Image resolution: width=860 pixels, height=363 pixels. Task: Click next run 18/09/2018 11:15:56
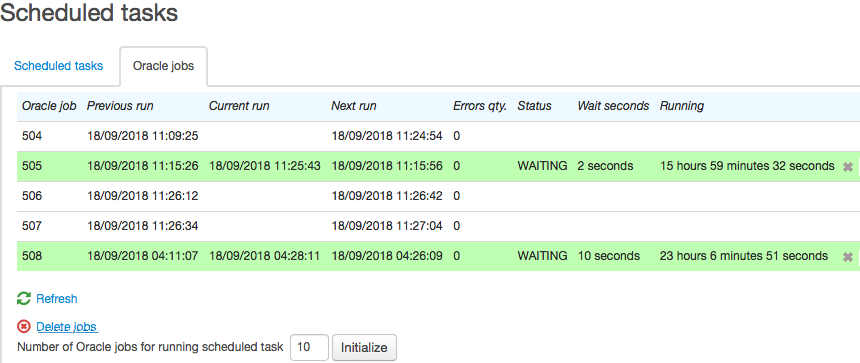click(387, 166)
